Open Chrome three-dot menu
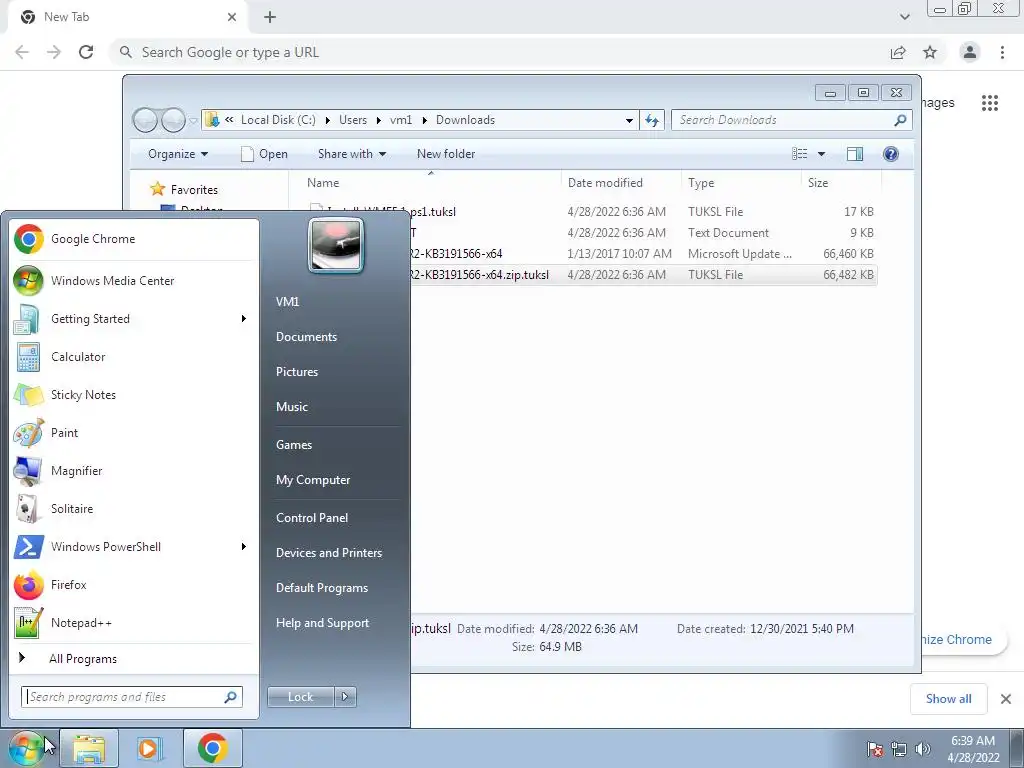 1002,52
